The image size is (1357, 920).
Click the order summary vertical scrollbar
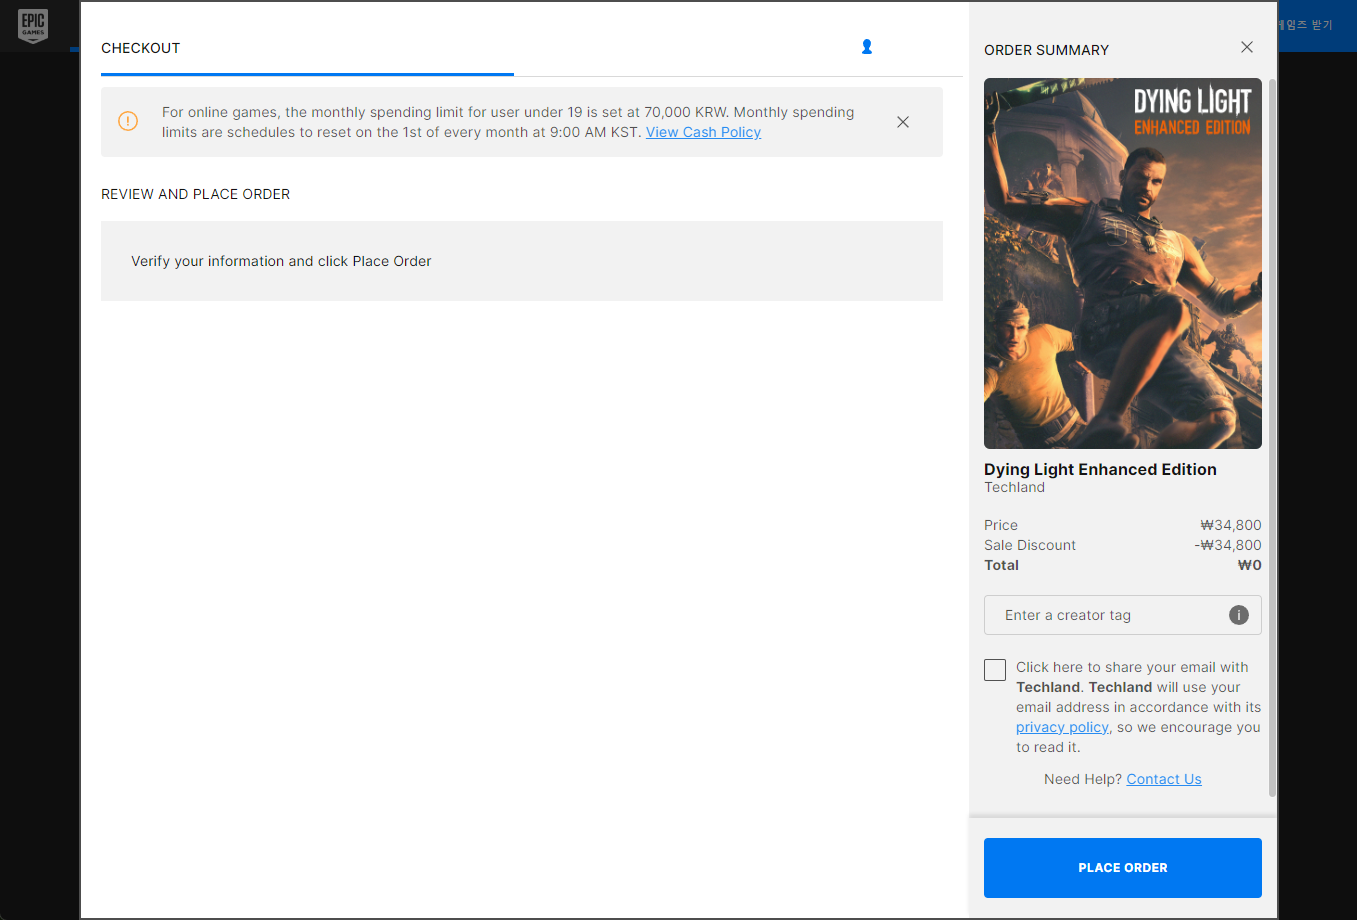point(1272,438)
